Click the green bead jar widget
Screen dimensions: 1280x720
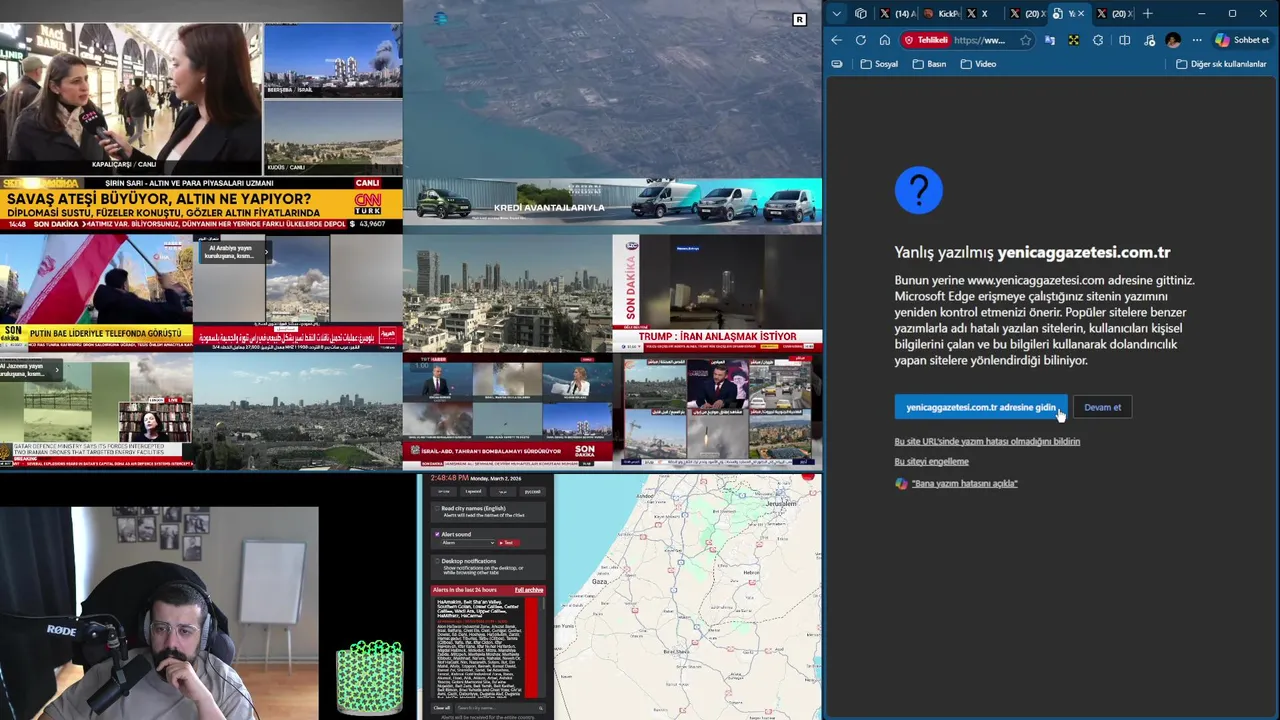click(370, 677)
